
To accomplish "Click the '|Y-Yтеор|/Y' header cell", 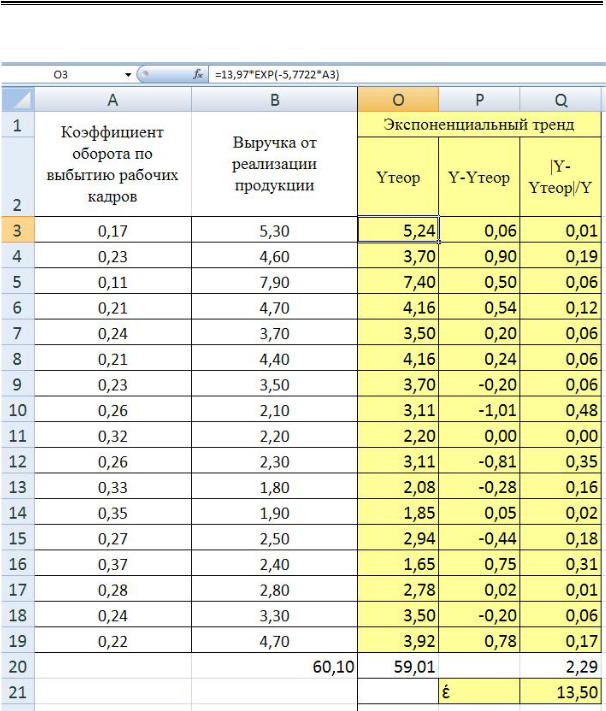I will click(561, 177).
